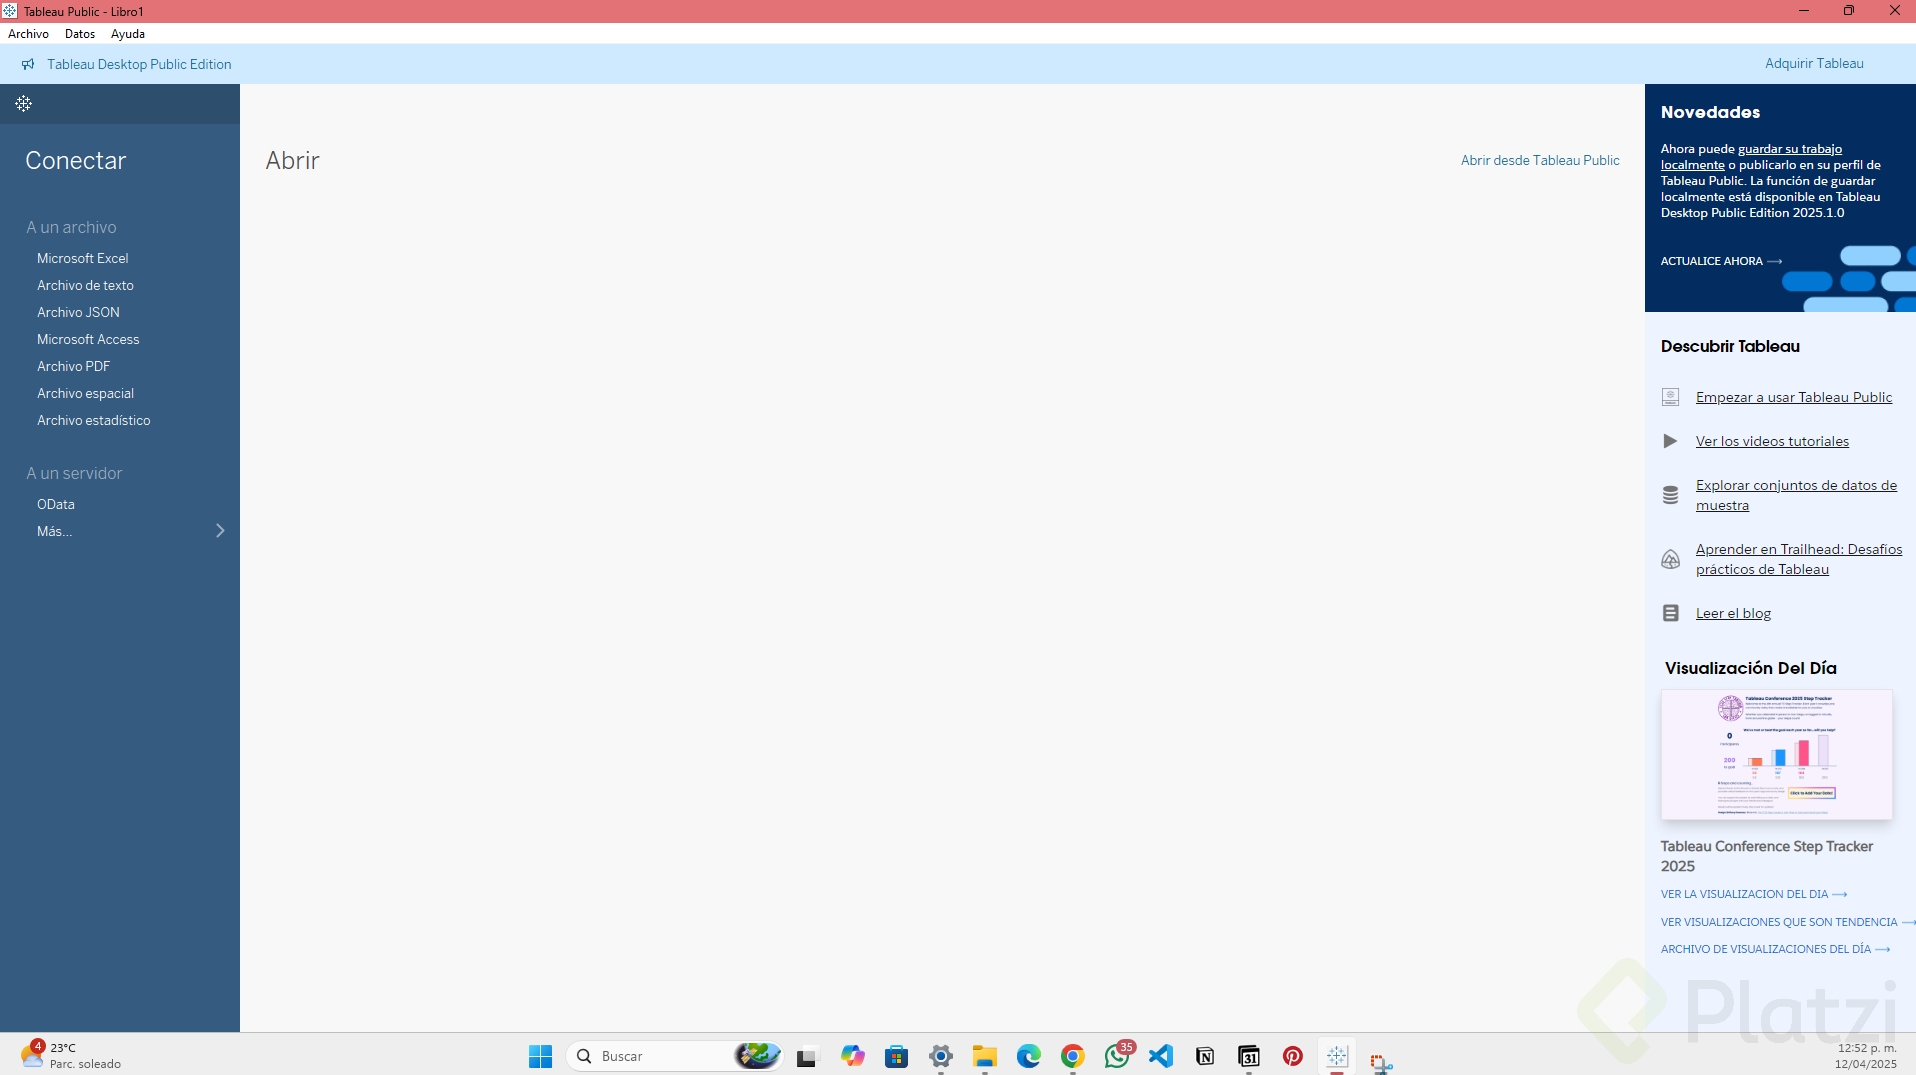1916x1075 pixels.
Task: Open Notion from the taskbar
Action: pyautogui.click(x=1205, y=1056)
